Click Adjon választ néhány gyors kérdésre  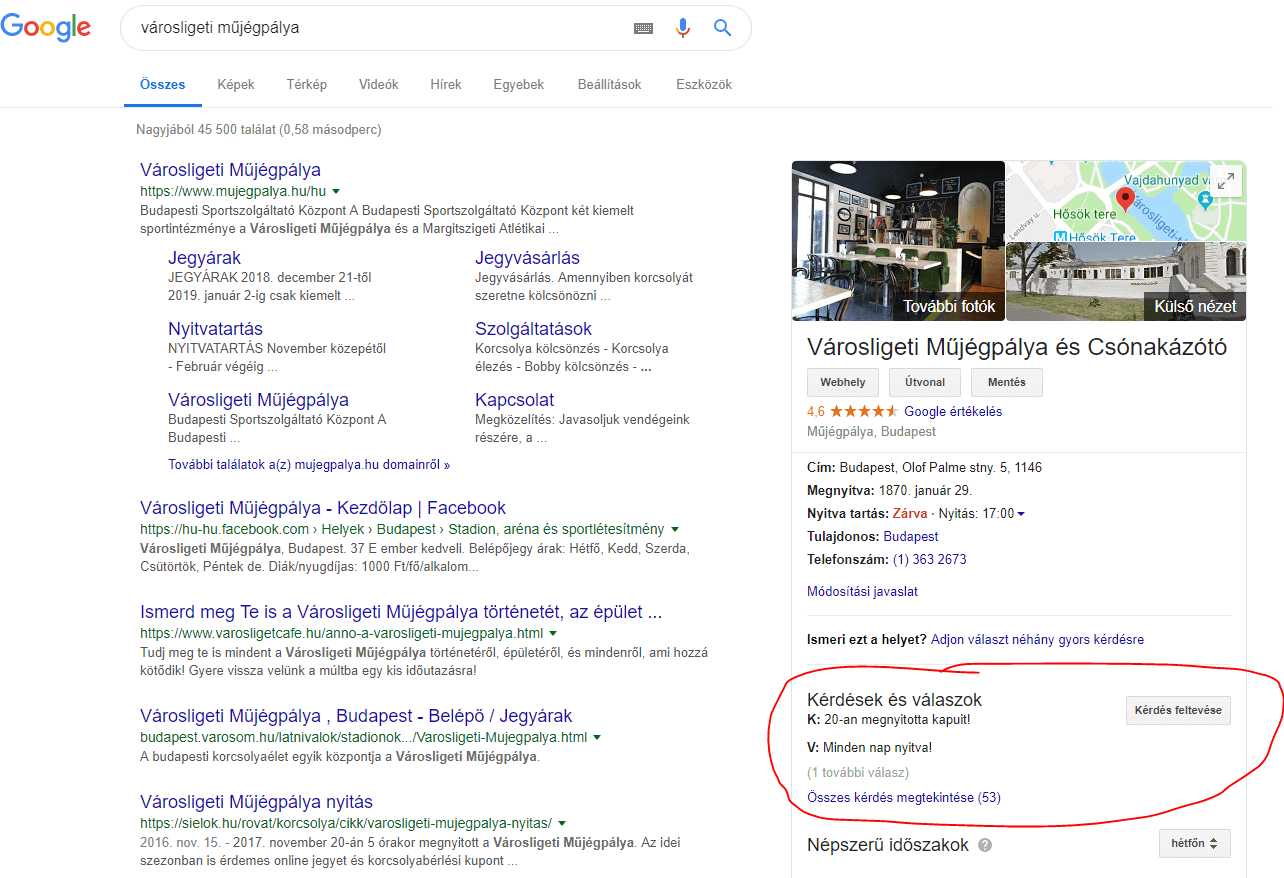tap(1037, 639)
